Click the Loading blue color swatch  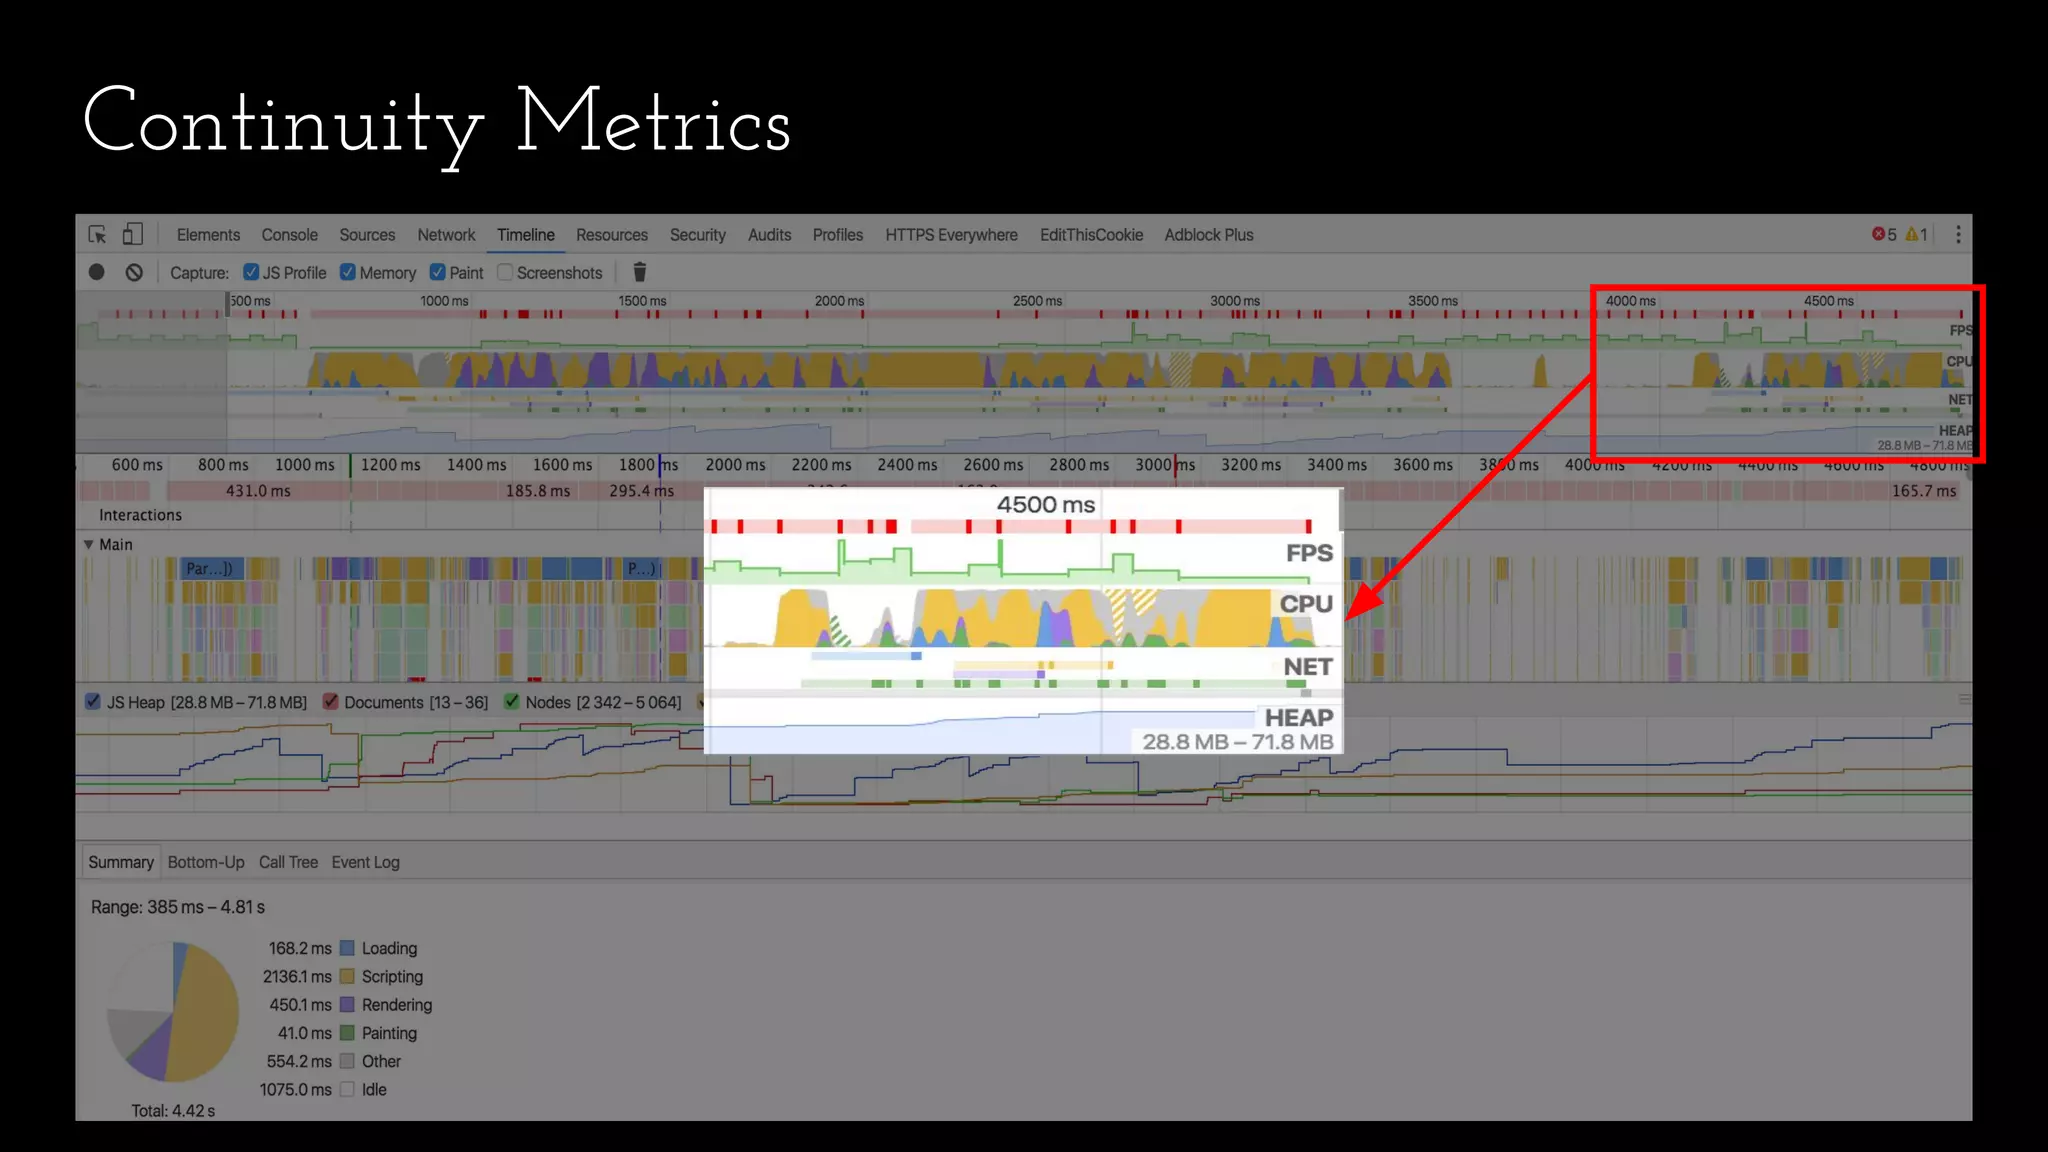tap(347, 948)
